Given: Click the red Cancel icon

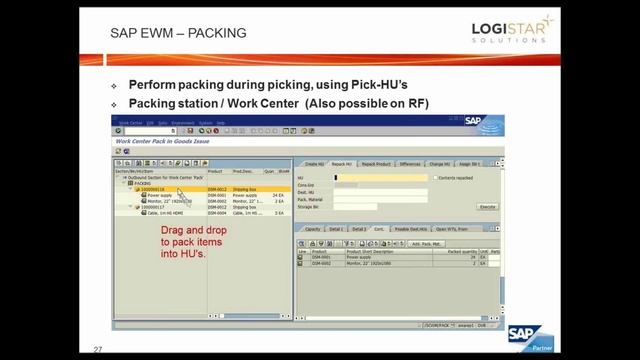Looking at the screenshot, I should (216, 131).
